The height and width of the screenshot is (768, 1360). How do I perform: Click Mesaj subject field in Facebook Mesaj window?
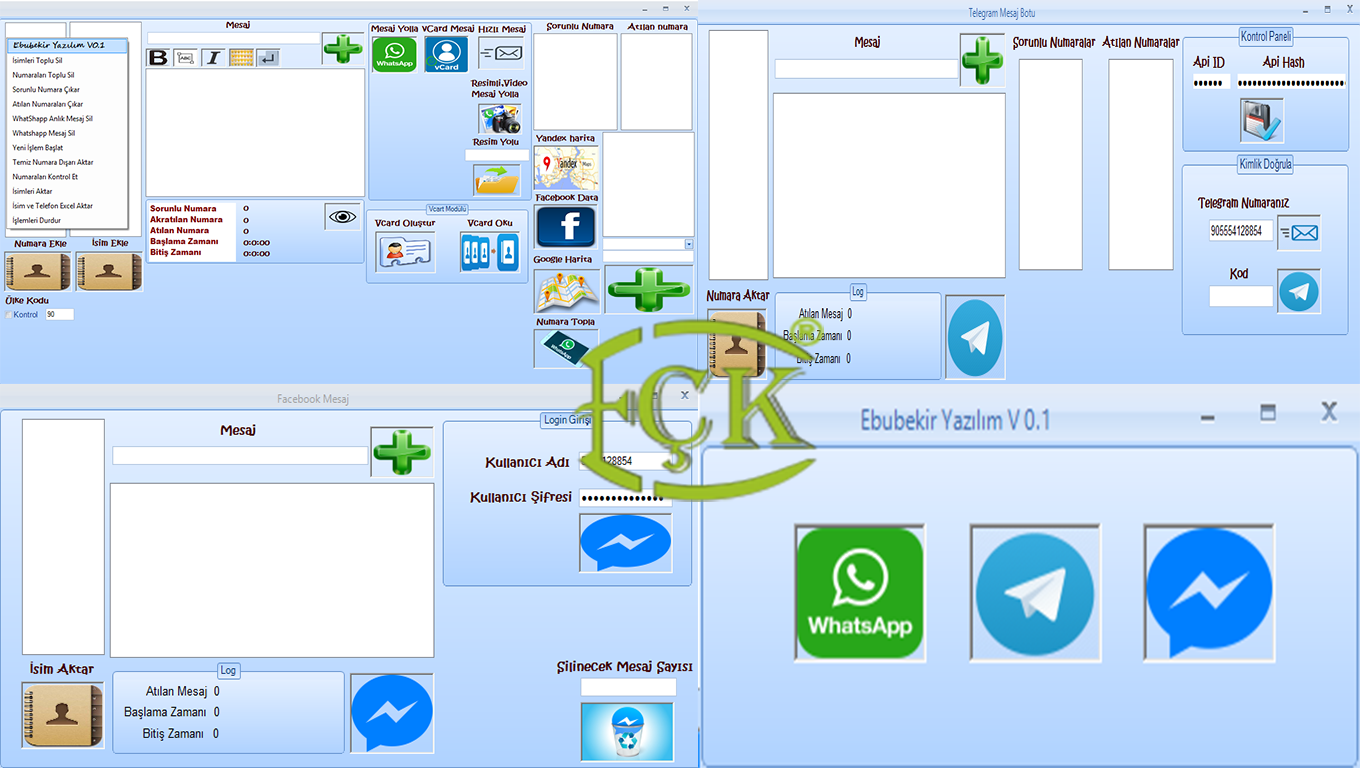(240, 455)
